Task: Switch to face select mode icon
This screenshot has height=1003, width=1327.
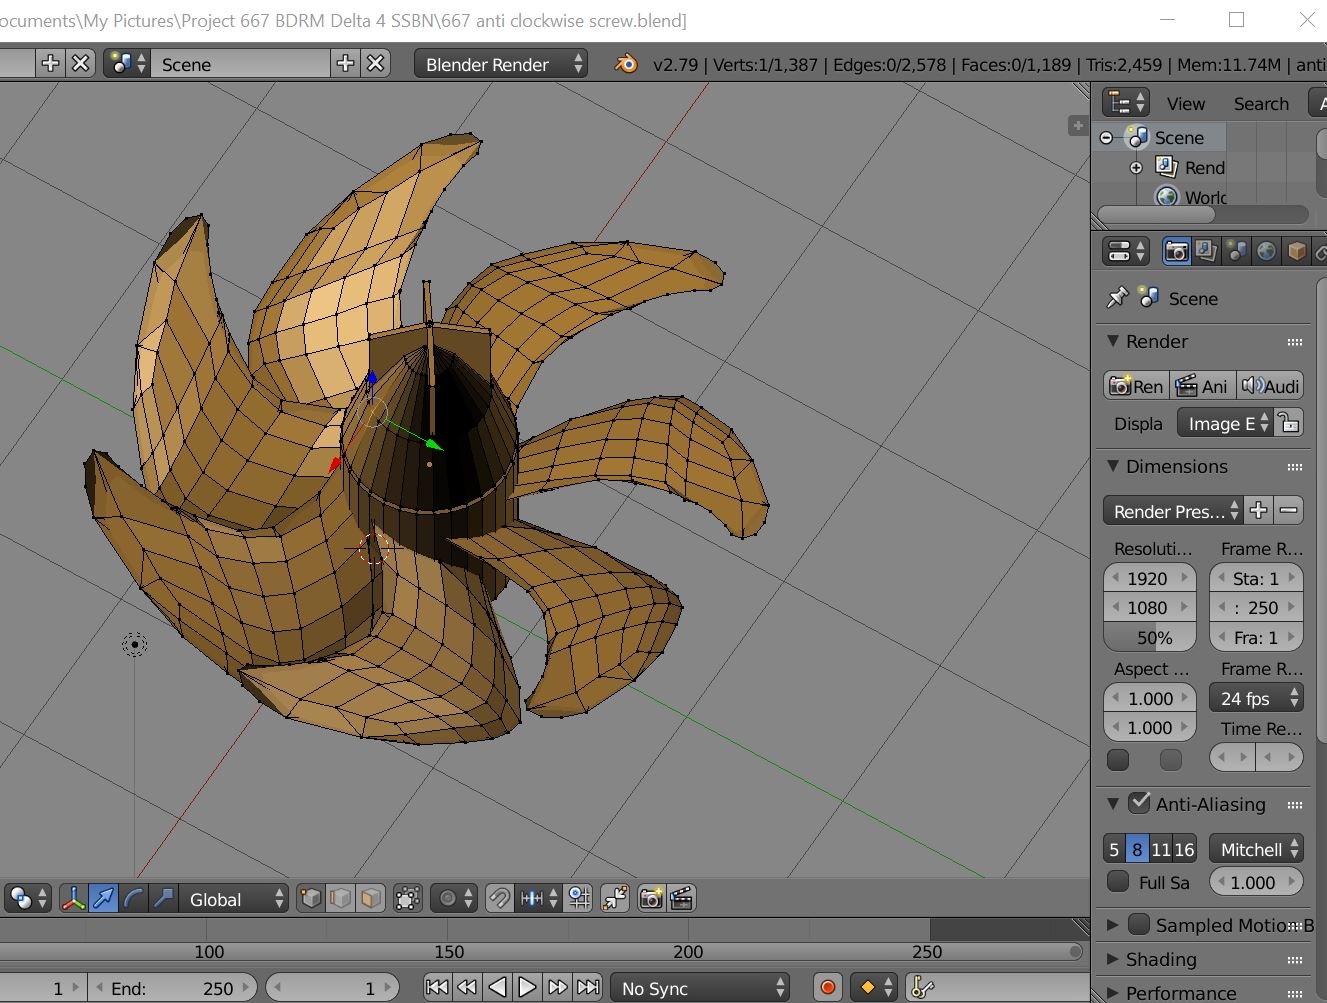Action: [x=370, y=899]
